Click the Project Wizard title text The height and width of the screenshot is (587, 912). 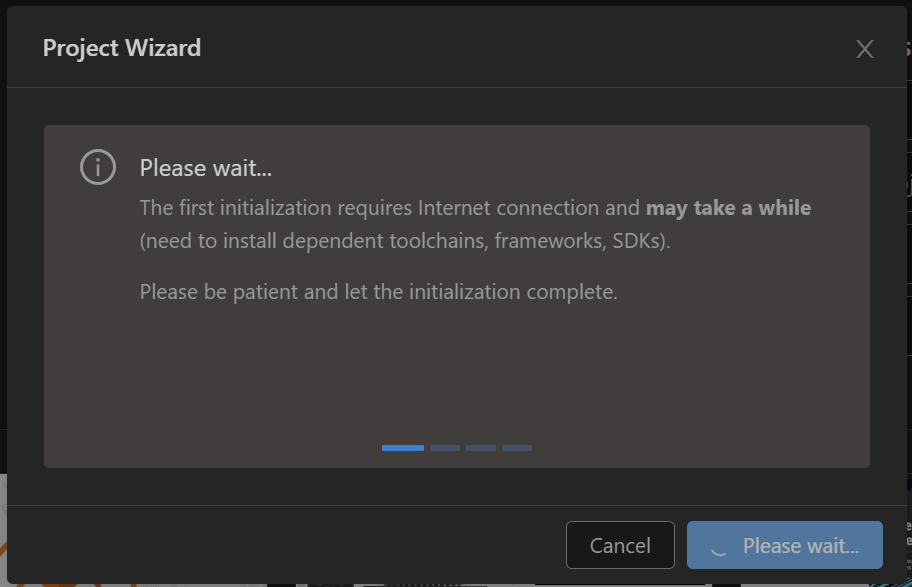point(122,48)
